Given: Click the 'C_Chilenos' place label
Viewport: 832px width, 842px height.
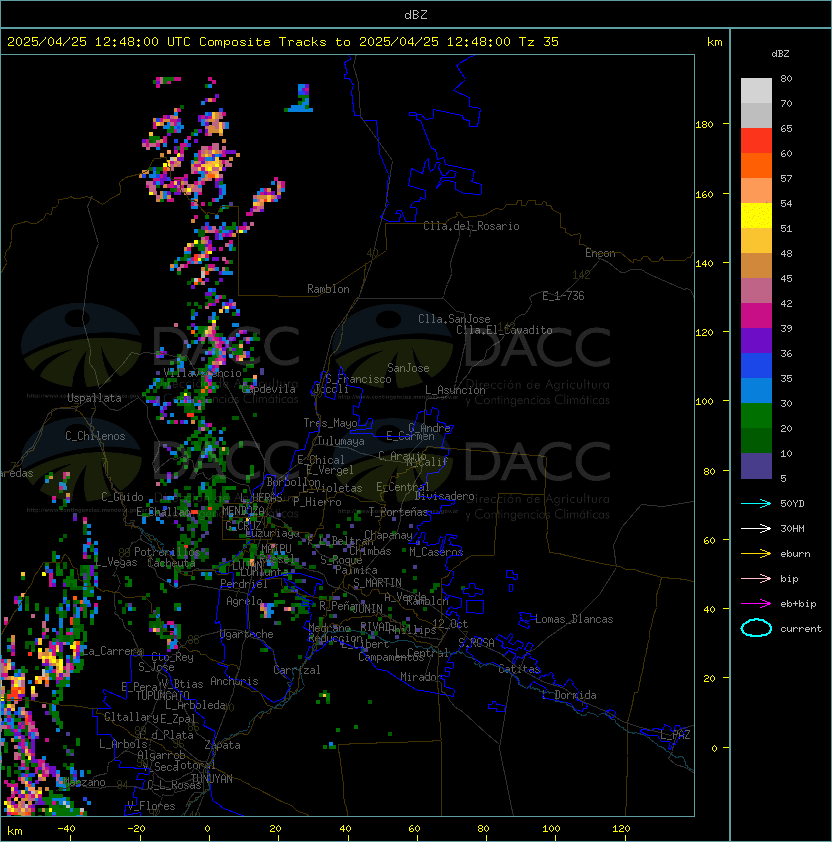Looking at the screenshot, I should click(95, 436).
